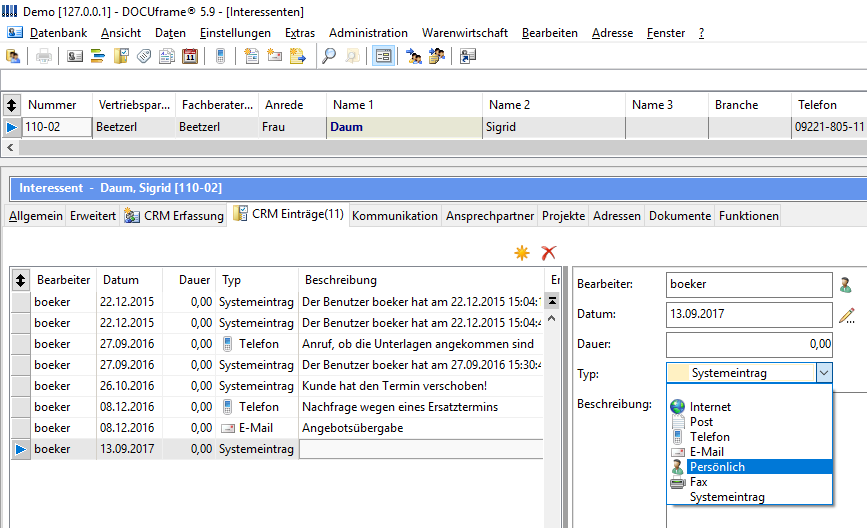The image size is (867, 528).
Task: Open the Administration menu
Action: 368,33
